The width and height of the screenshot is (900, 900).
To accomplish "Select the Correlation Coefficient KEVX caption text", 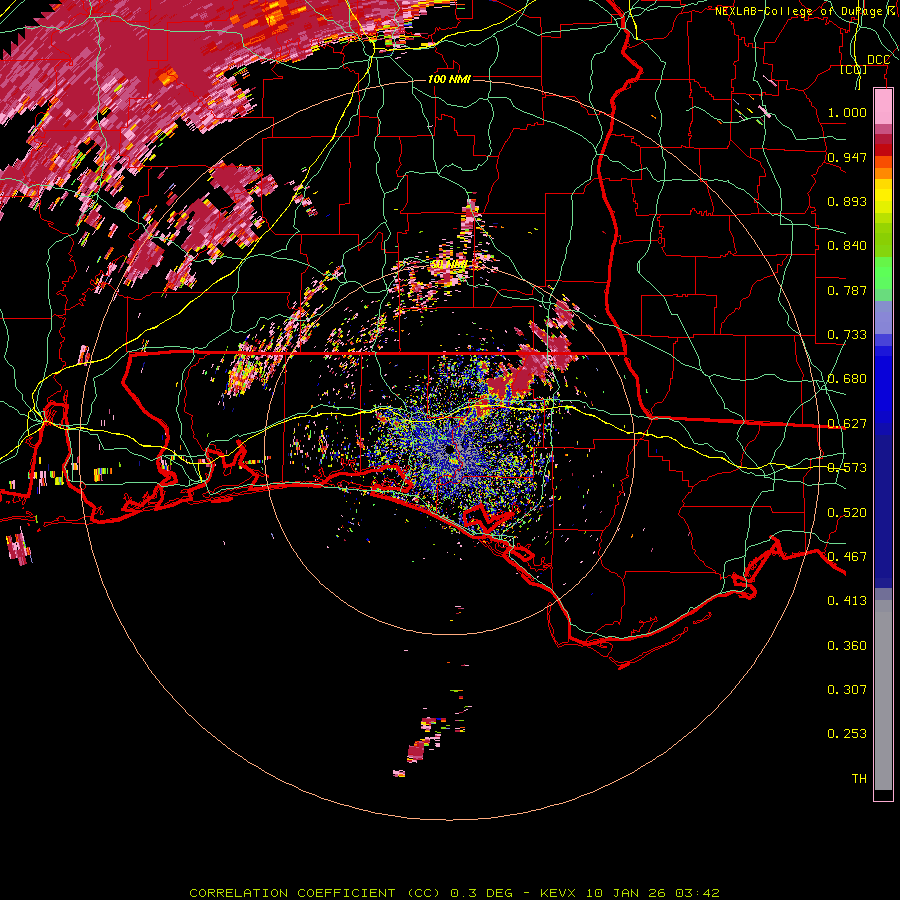I will point(454,893).
